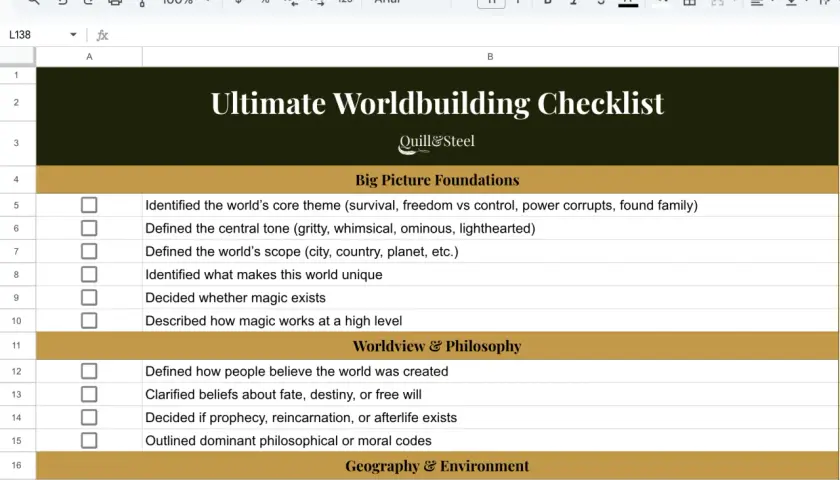Select row 11 header
This screenshot has height=480, width=840.
click(17, 346)
